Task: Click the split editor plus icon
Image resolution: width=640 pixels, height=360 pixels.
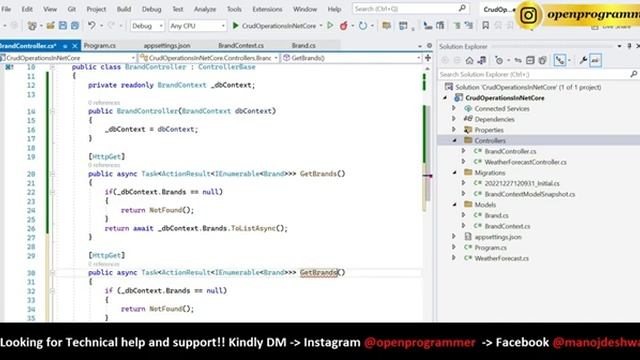Action: [x=428, y=58]
